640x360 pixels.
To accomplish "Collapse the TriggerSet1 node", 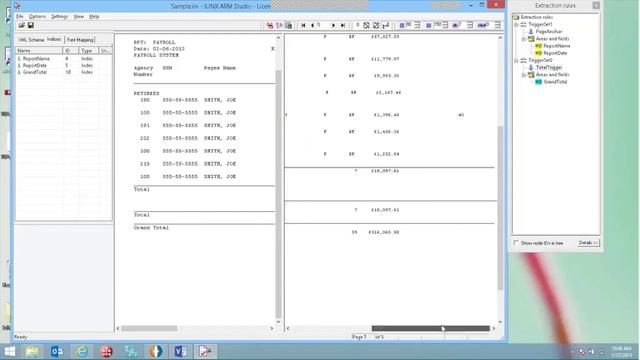I will point(516,24).
